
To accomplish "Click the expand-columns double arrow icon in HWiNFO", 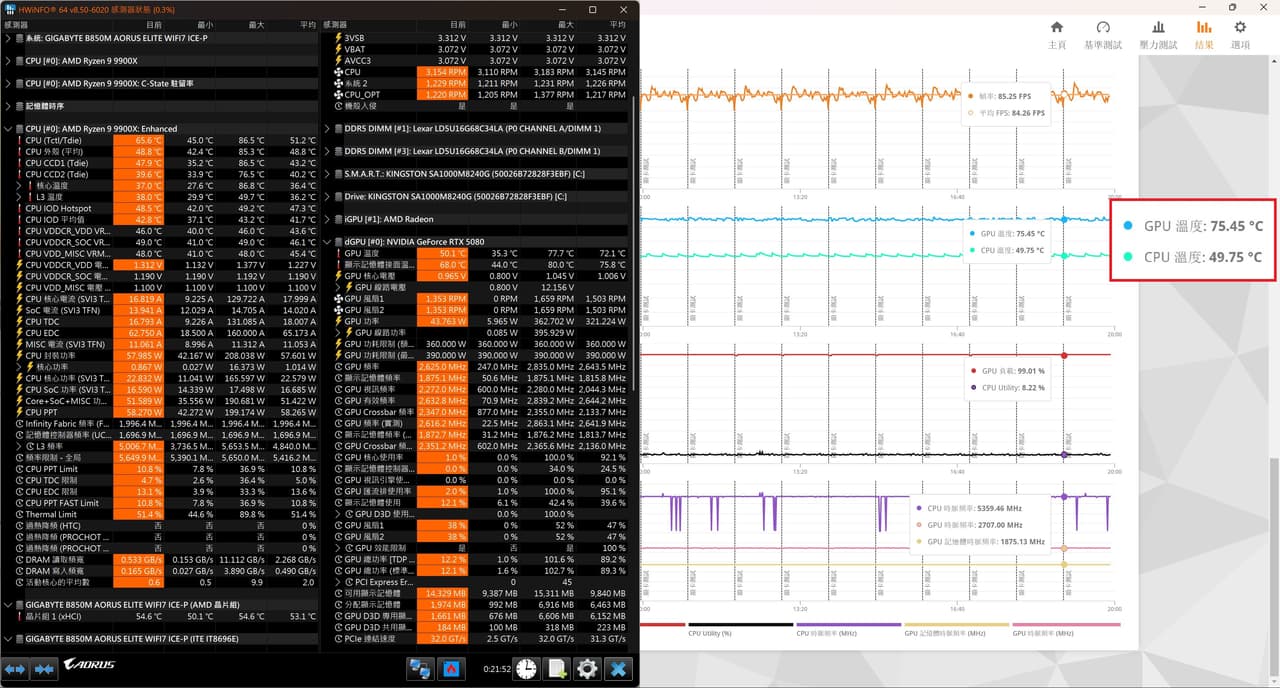I will 15,669.
